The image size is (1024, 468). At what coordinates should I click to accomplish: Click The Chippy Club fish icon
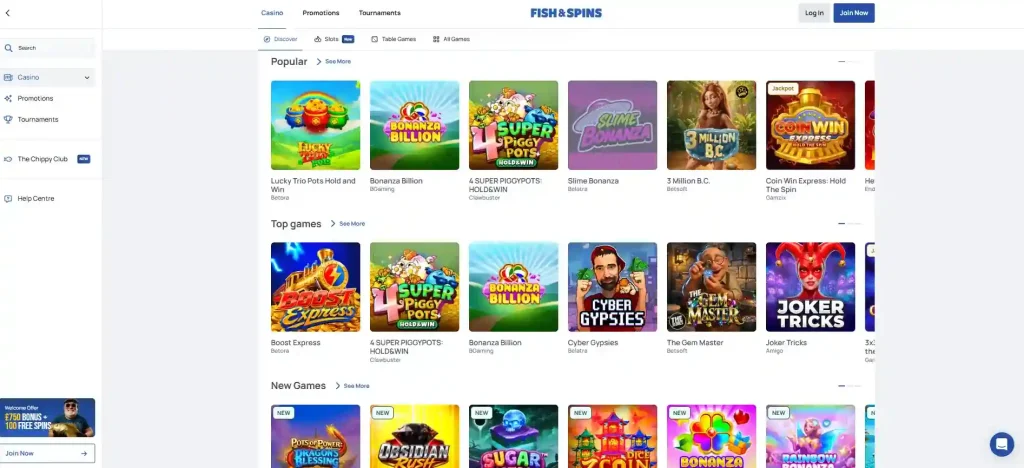[8, 159]
